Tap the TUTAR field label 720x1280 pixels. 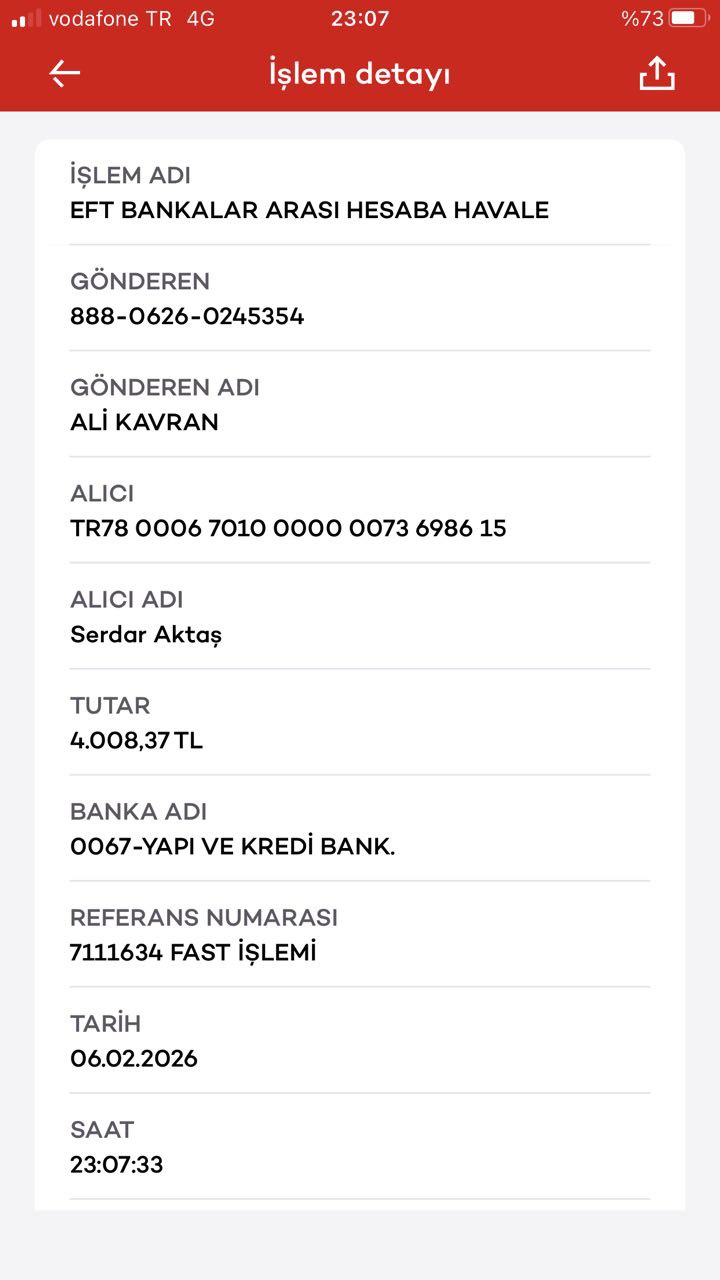click(x=110, y=706)
